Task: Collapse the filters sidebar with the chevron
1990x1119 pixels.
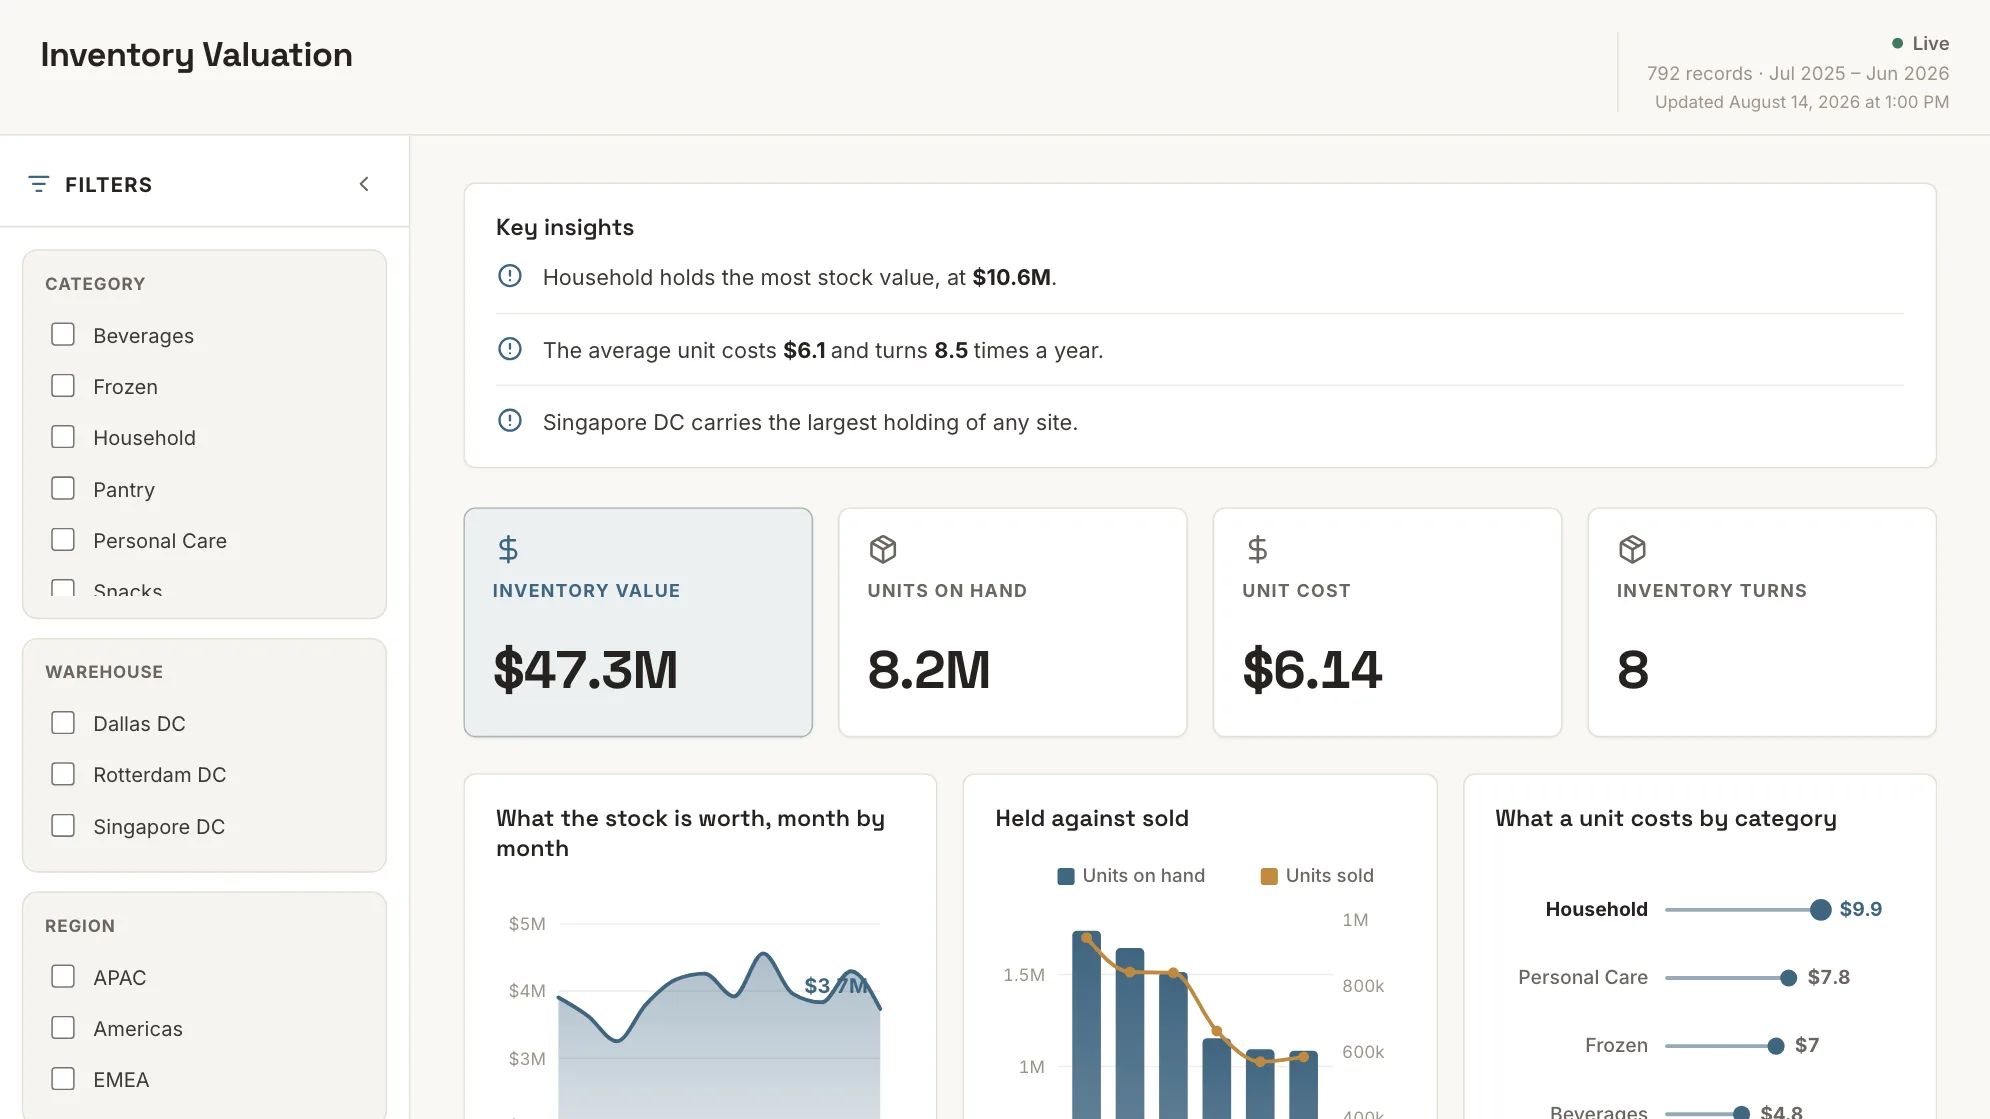Action: pos(364,184)
